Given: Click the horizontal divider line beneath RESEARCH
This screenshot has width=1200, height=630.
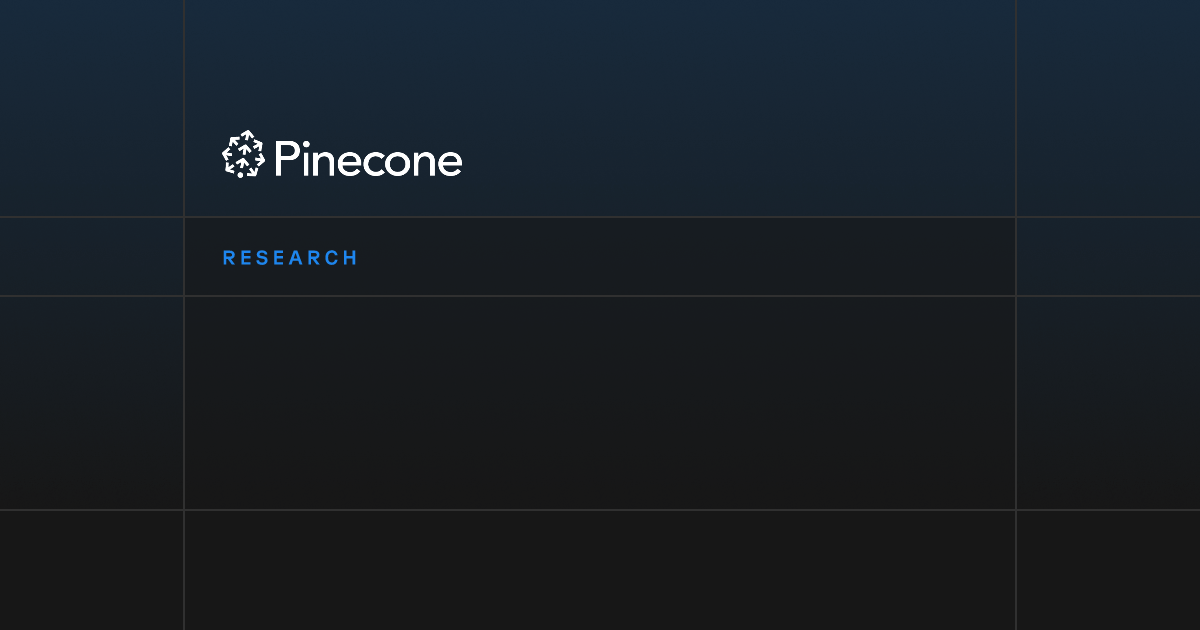Looking at the screenshot, I should (600, 296).
